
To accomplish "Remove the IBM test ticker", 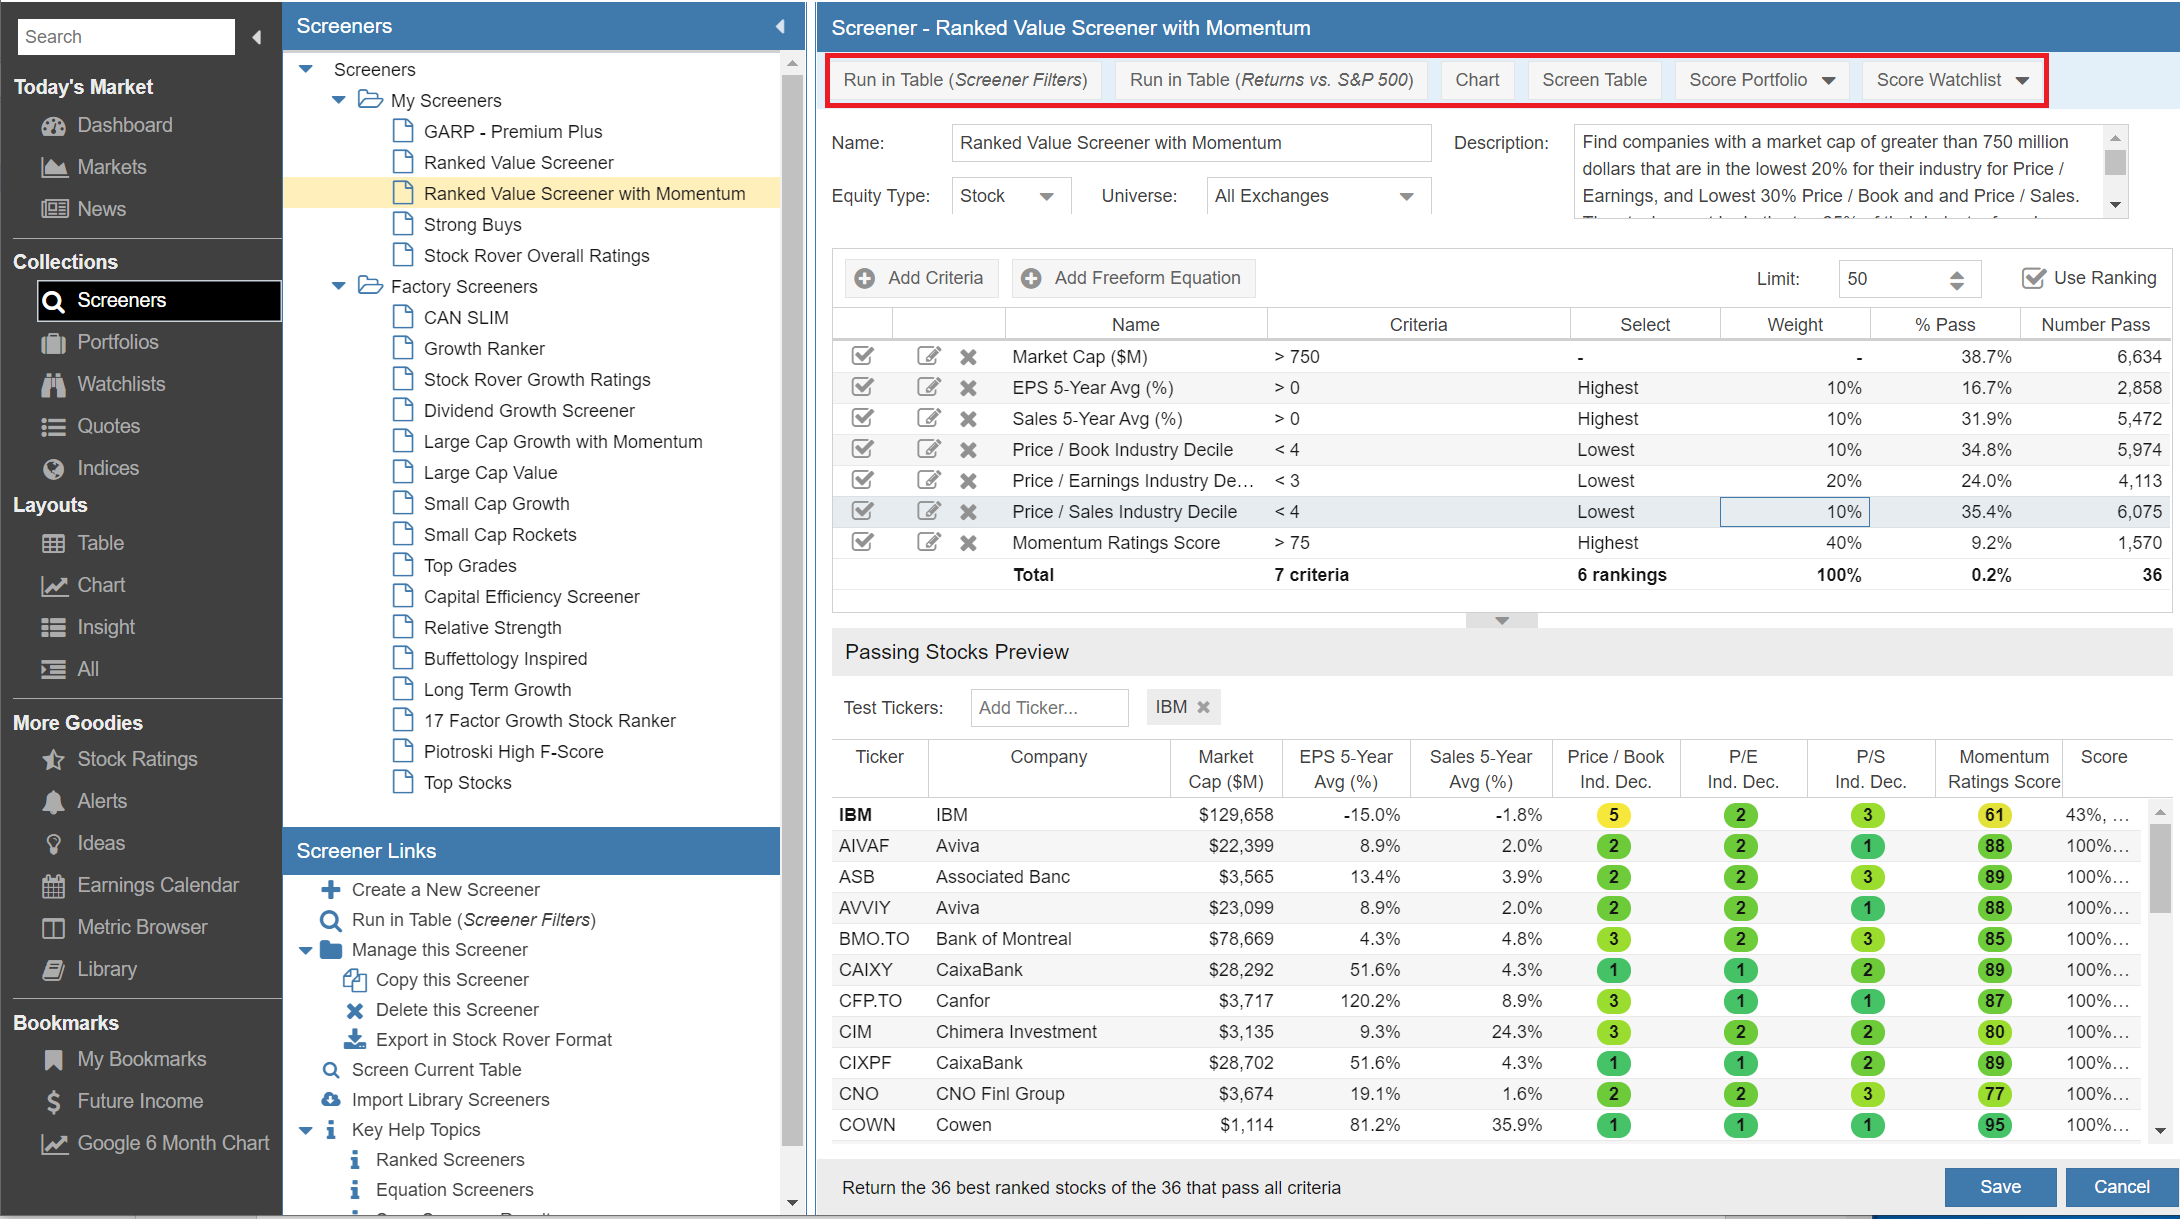I will tap(1204, 707).
